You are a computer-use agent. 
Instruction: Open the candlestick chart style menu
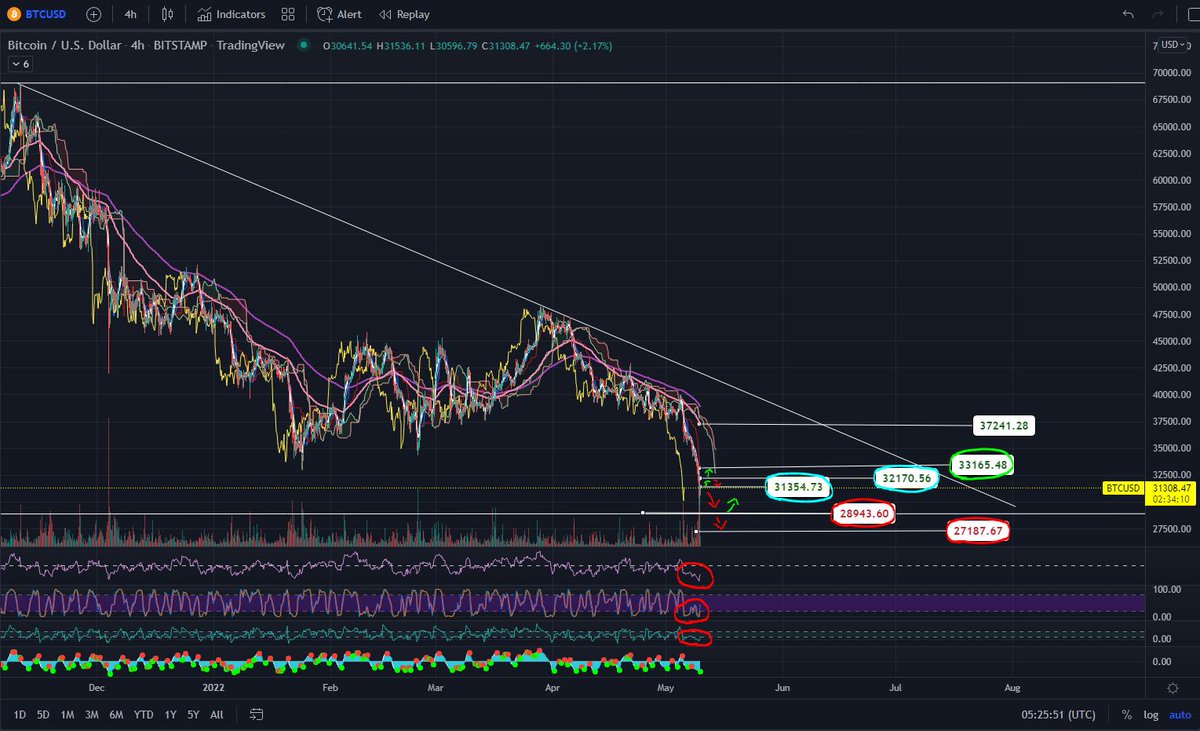tap(168, 14)
